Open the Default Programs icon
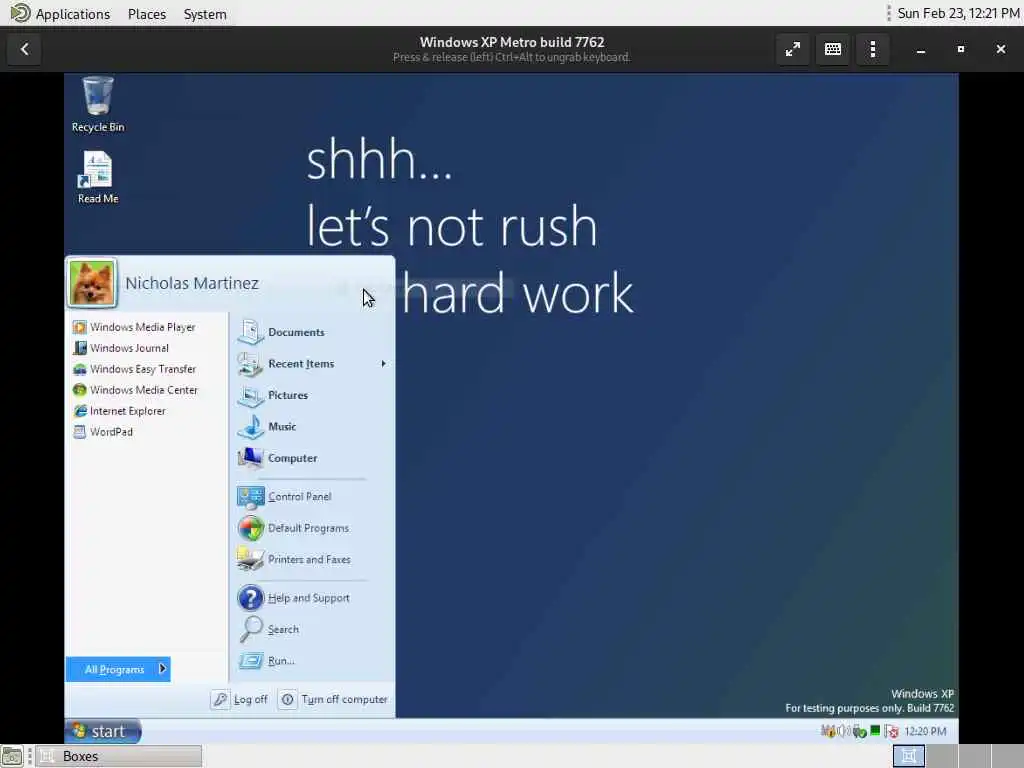This screenshot has height=768, width=1024. 250,528
